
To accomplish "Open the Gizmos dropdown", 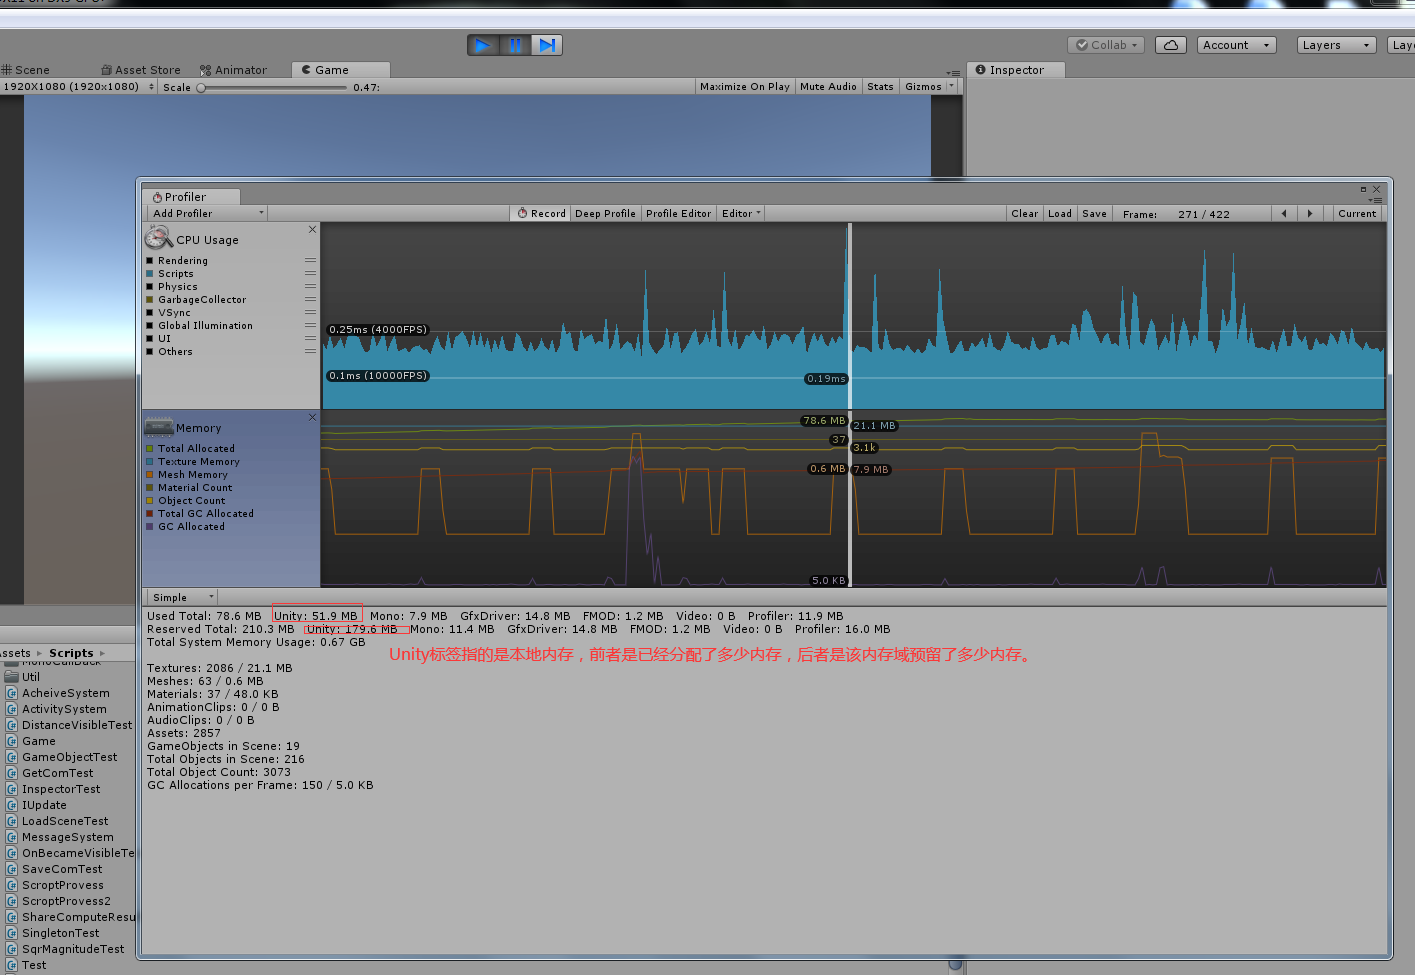I will [x=929, y=87].
